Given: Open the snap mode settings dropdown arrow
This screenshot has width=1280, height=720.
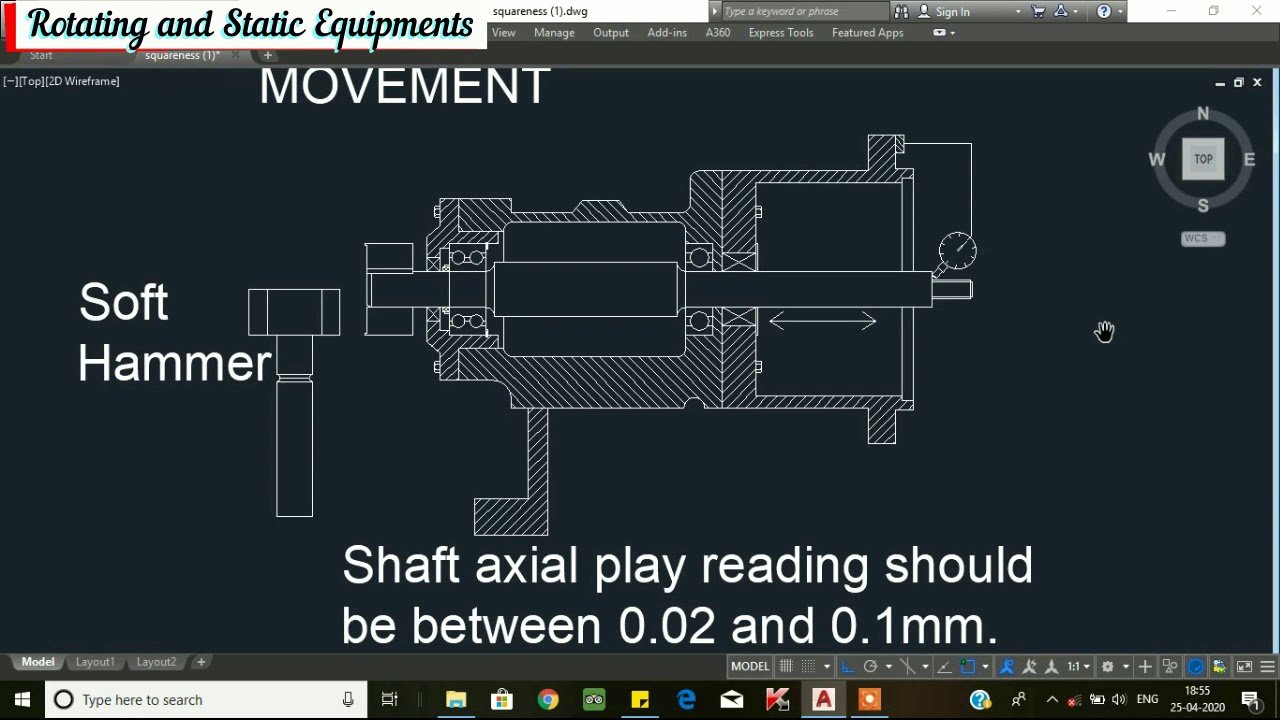Looking at the screenshot, I should coord(827,666).
